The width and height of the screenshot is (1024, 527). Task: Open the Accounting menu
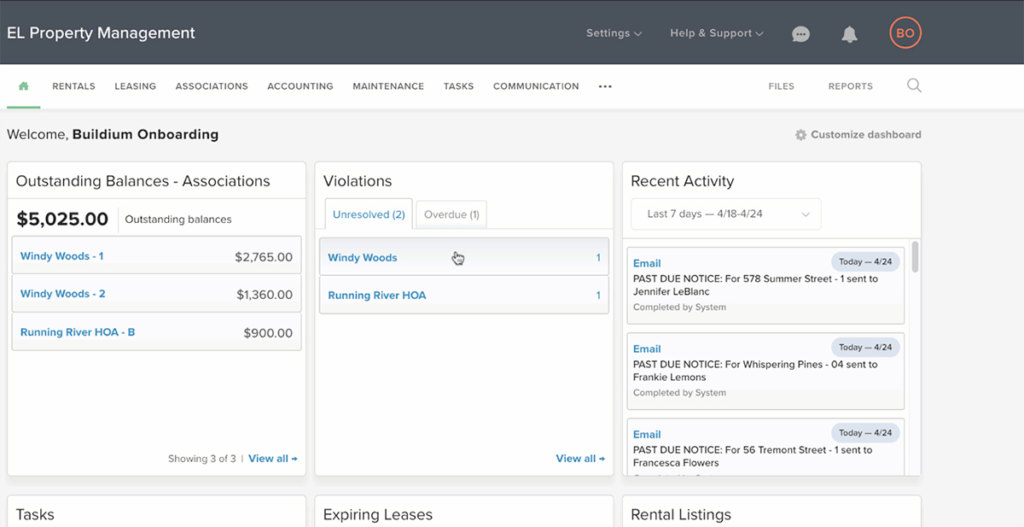(x=300, y=87)
